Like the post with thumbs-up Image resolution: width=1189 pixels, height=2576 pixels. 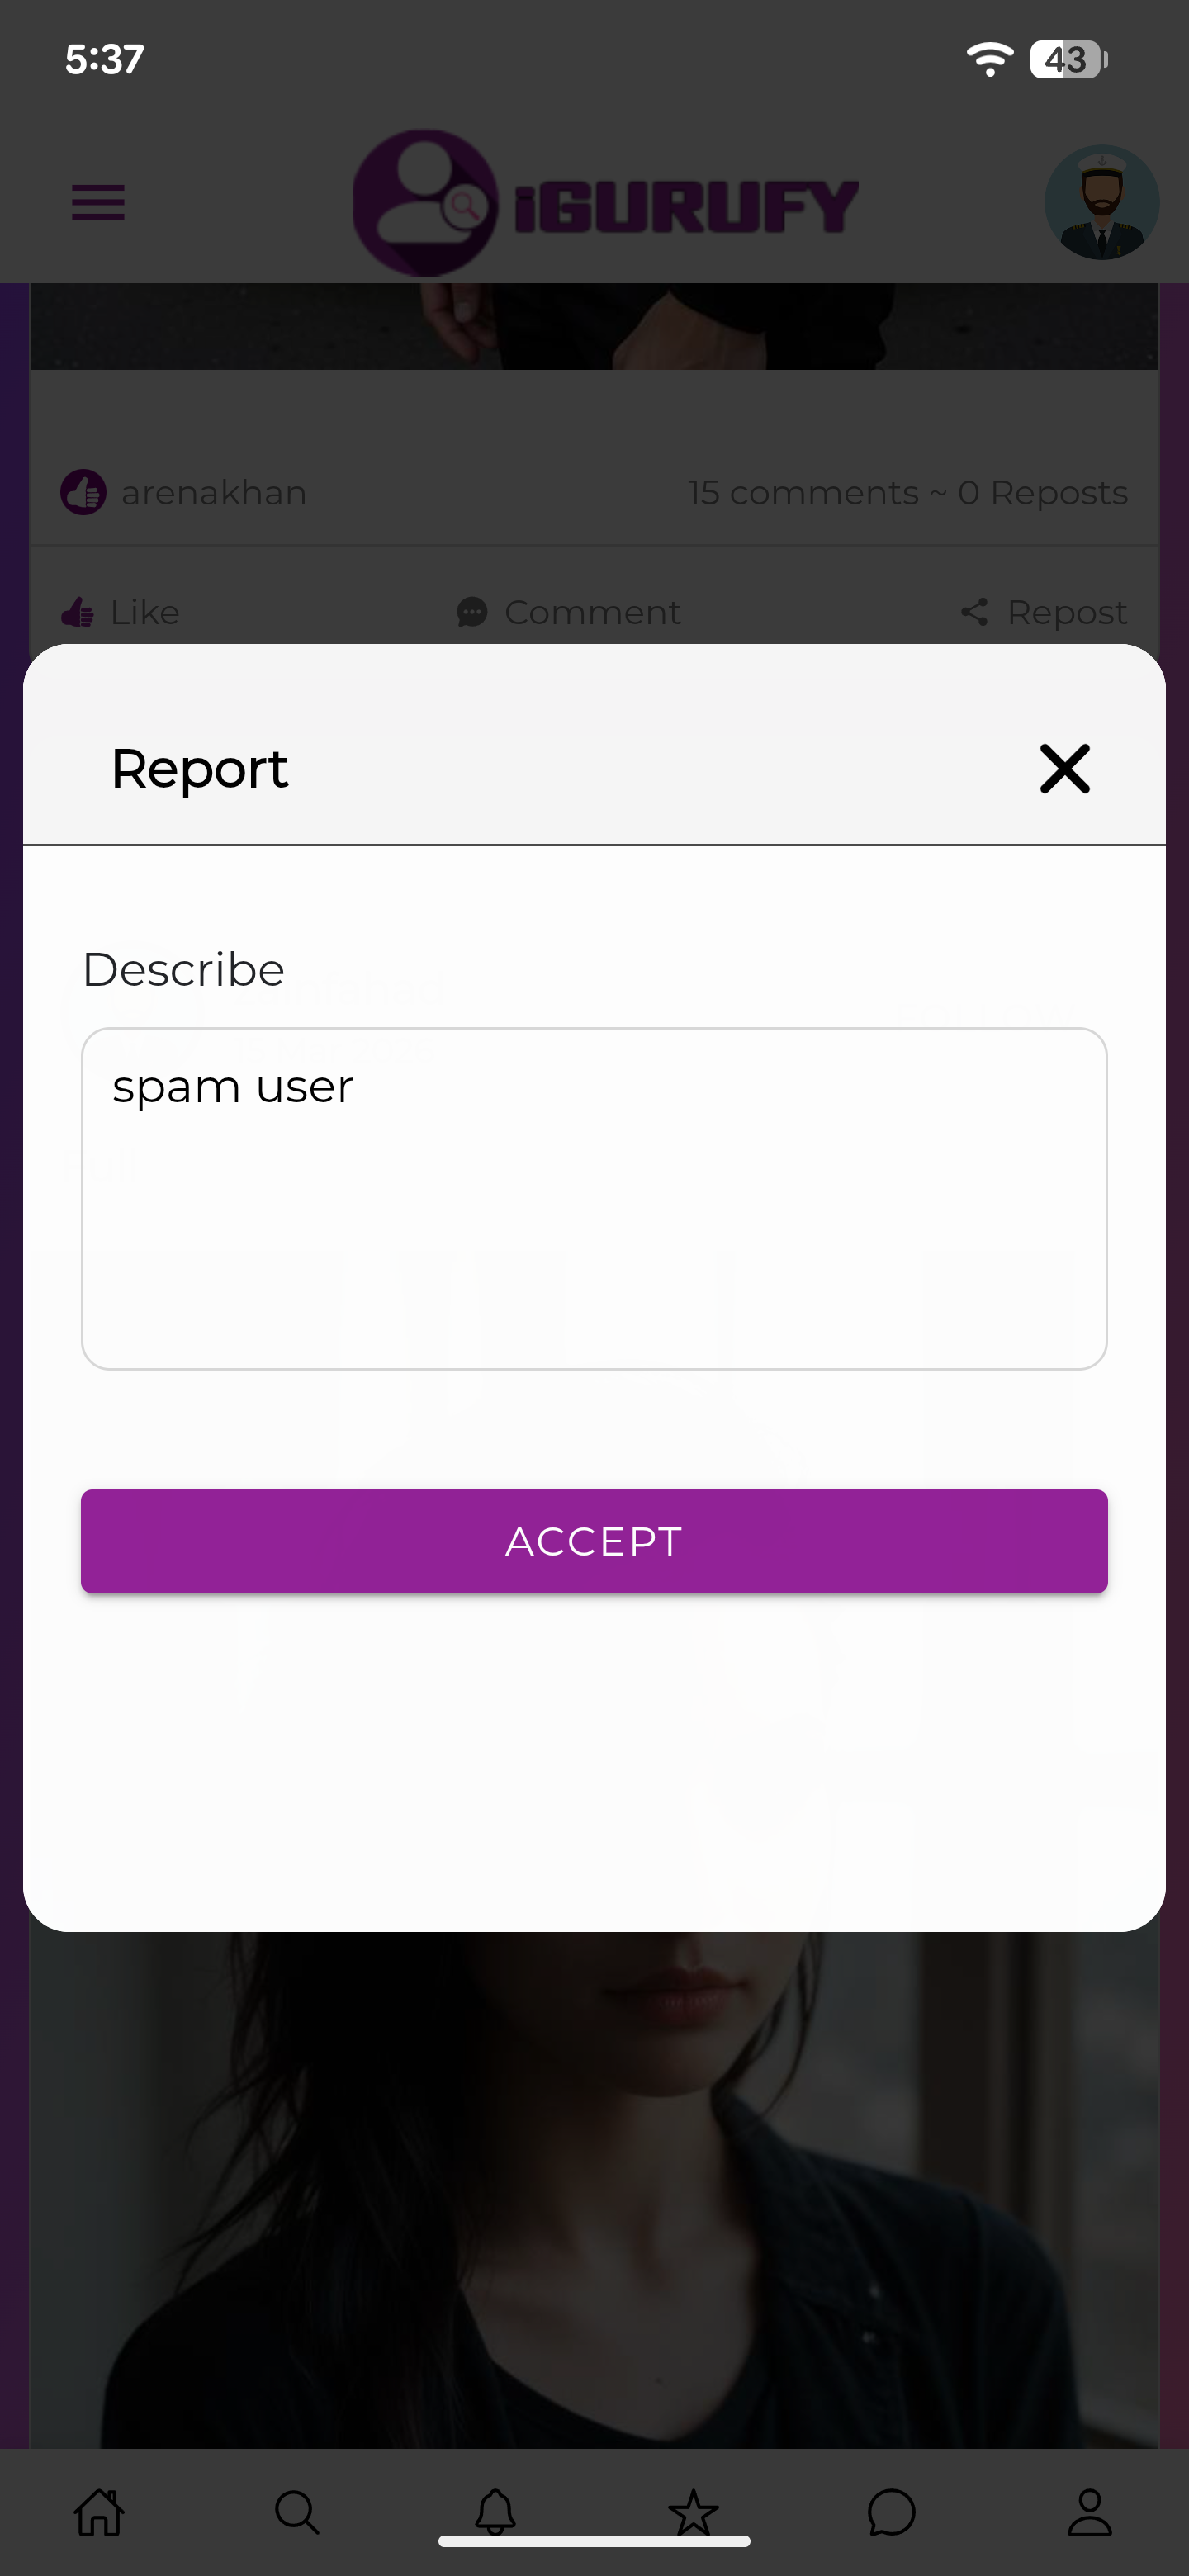(121, 612)
